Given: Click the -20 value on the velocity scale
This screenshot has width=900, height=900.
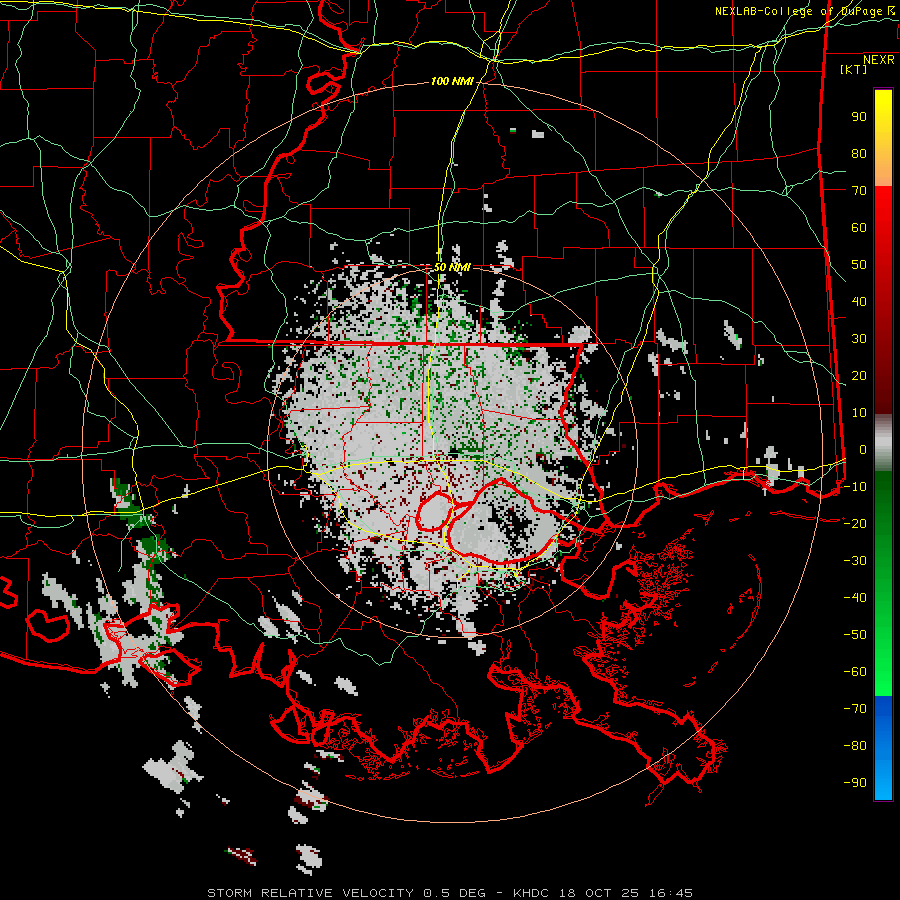Looking at the screenshot, I should click(855, 524).
